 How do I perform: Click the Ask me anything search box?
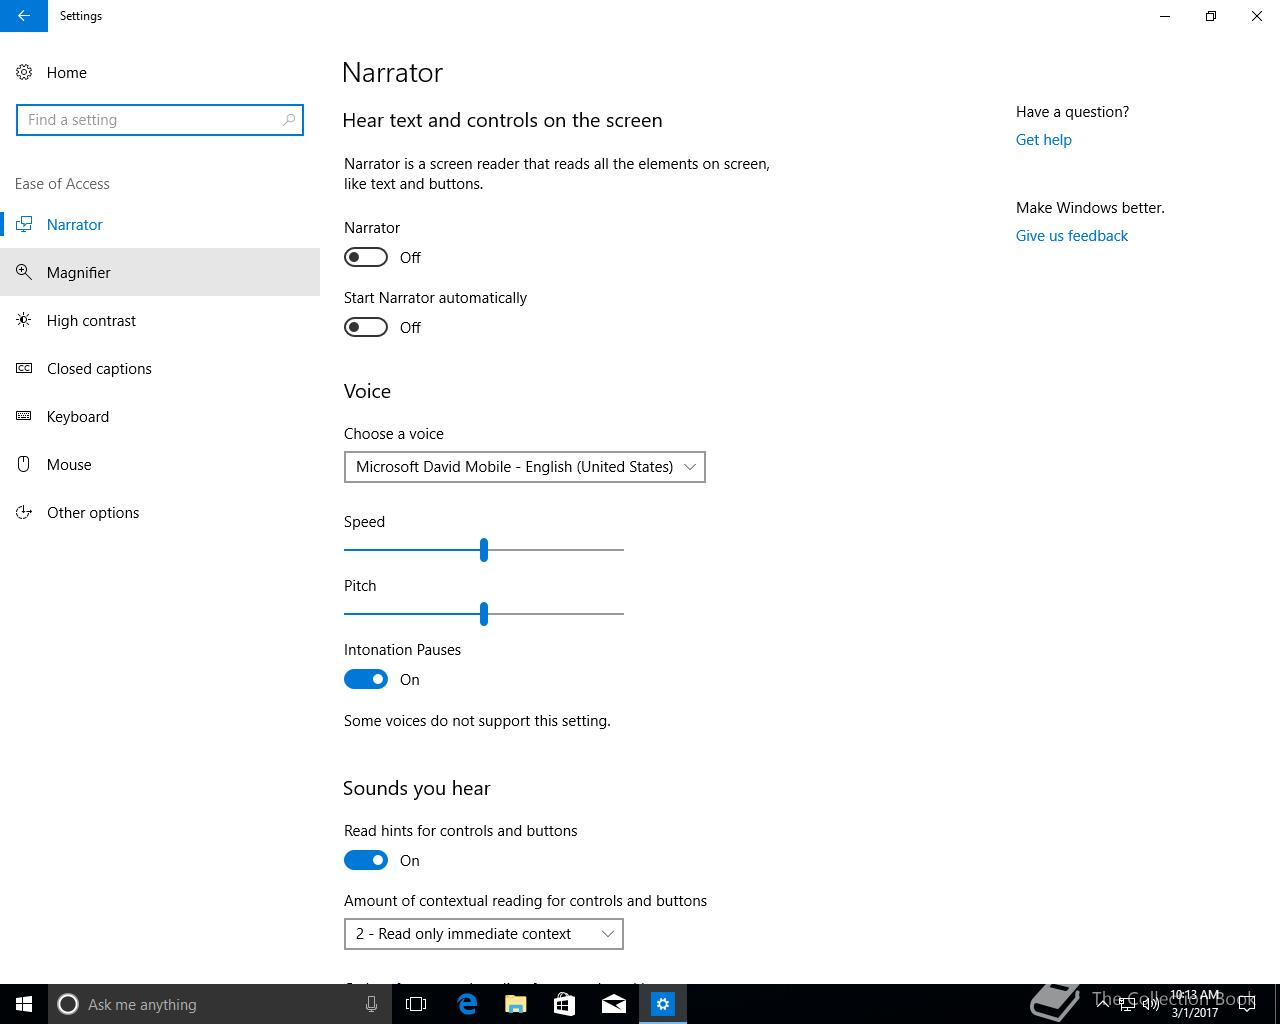click(x=218, y=1004)
